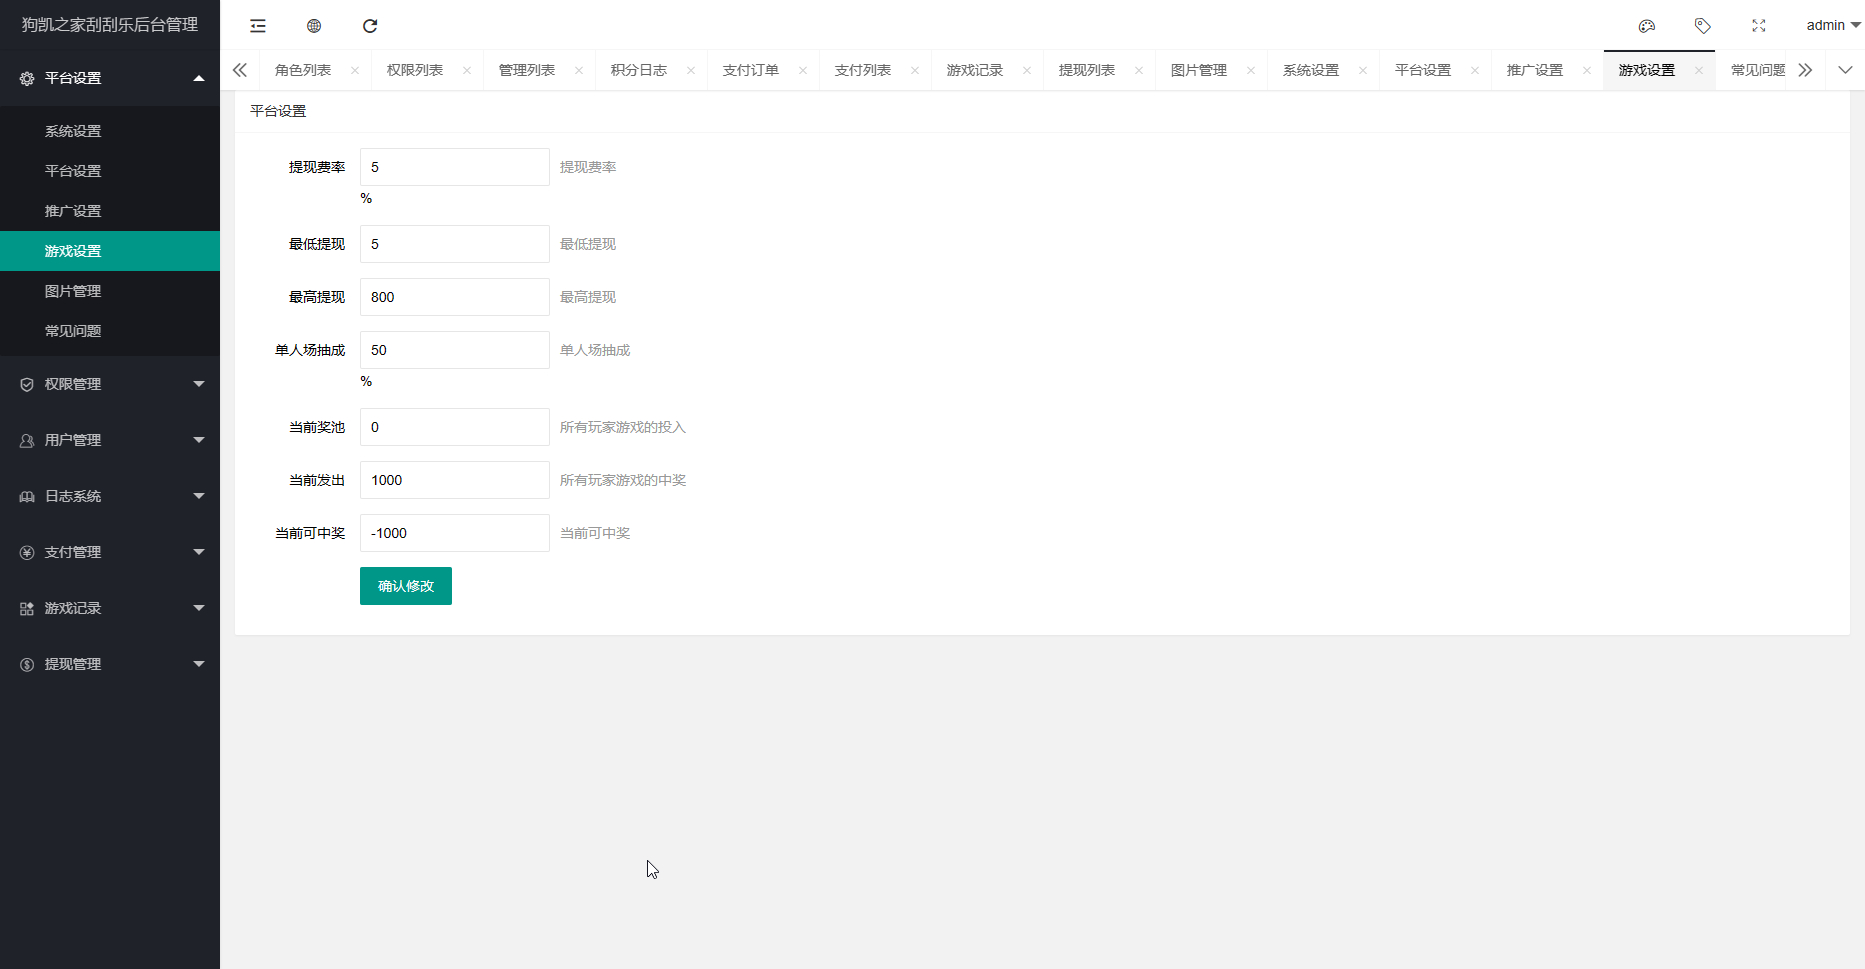This screenshot has height=969, width=1865.
Task: Switch to the 角色列表 tab
Action: 303,70
